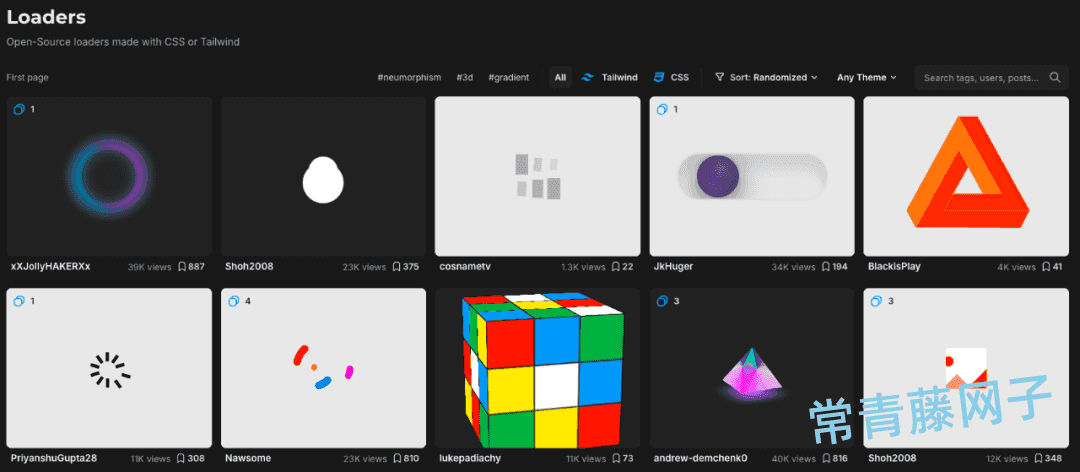This screenshot has width=1080, height=472.
Task: Click the CSS logo icon
Action: pyautogui.click(x=659, y=77)
